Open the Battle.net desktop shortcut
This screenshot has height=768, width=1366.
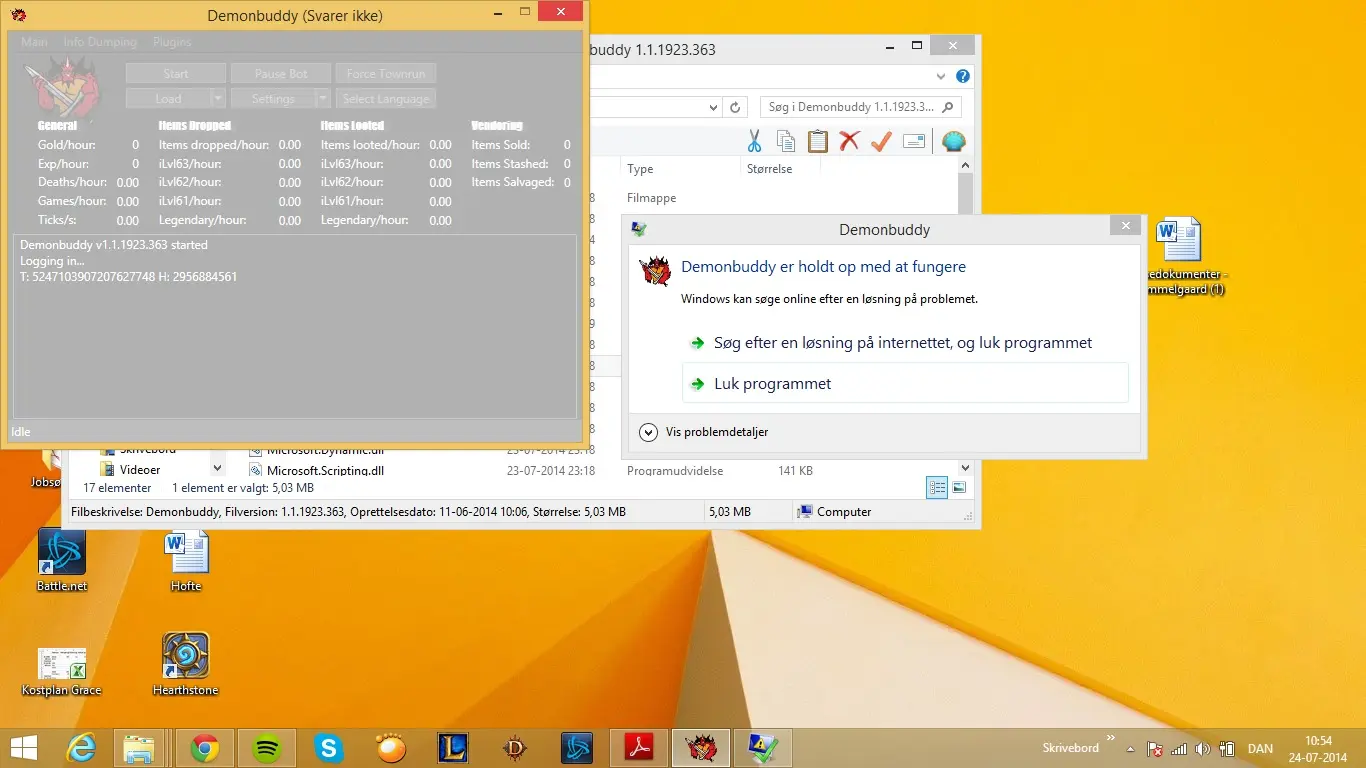62,560
